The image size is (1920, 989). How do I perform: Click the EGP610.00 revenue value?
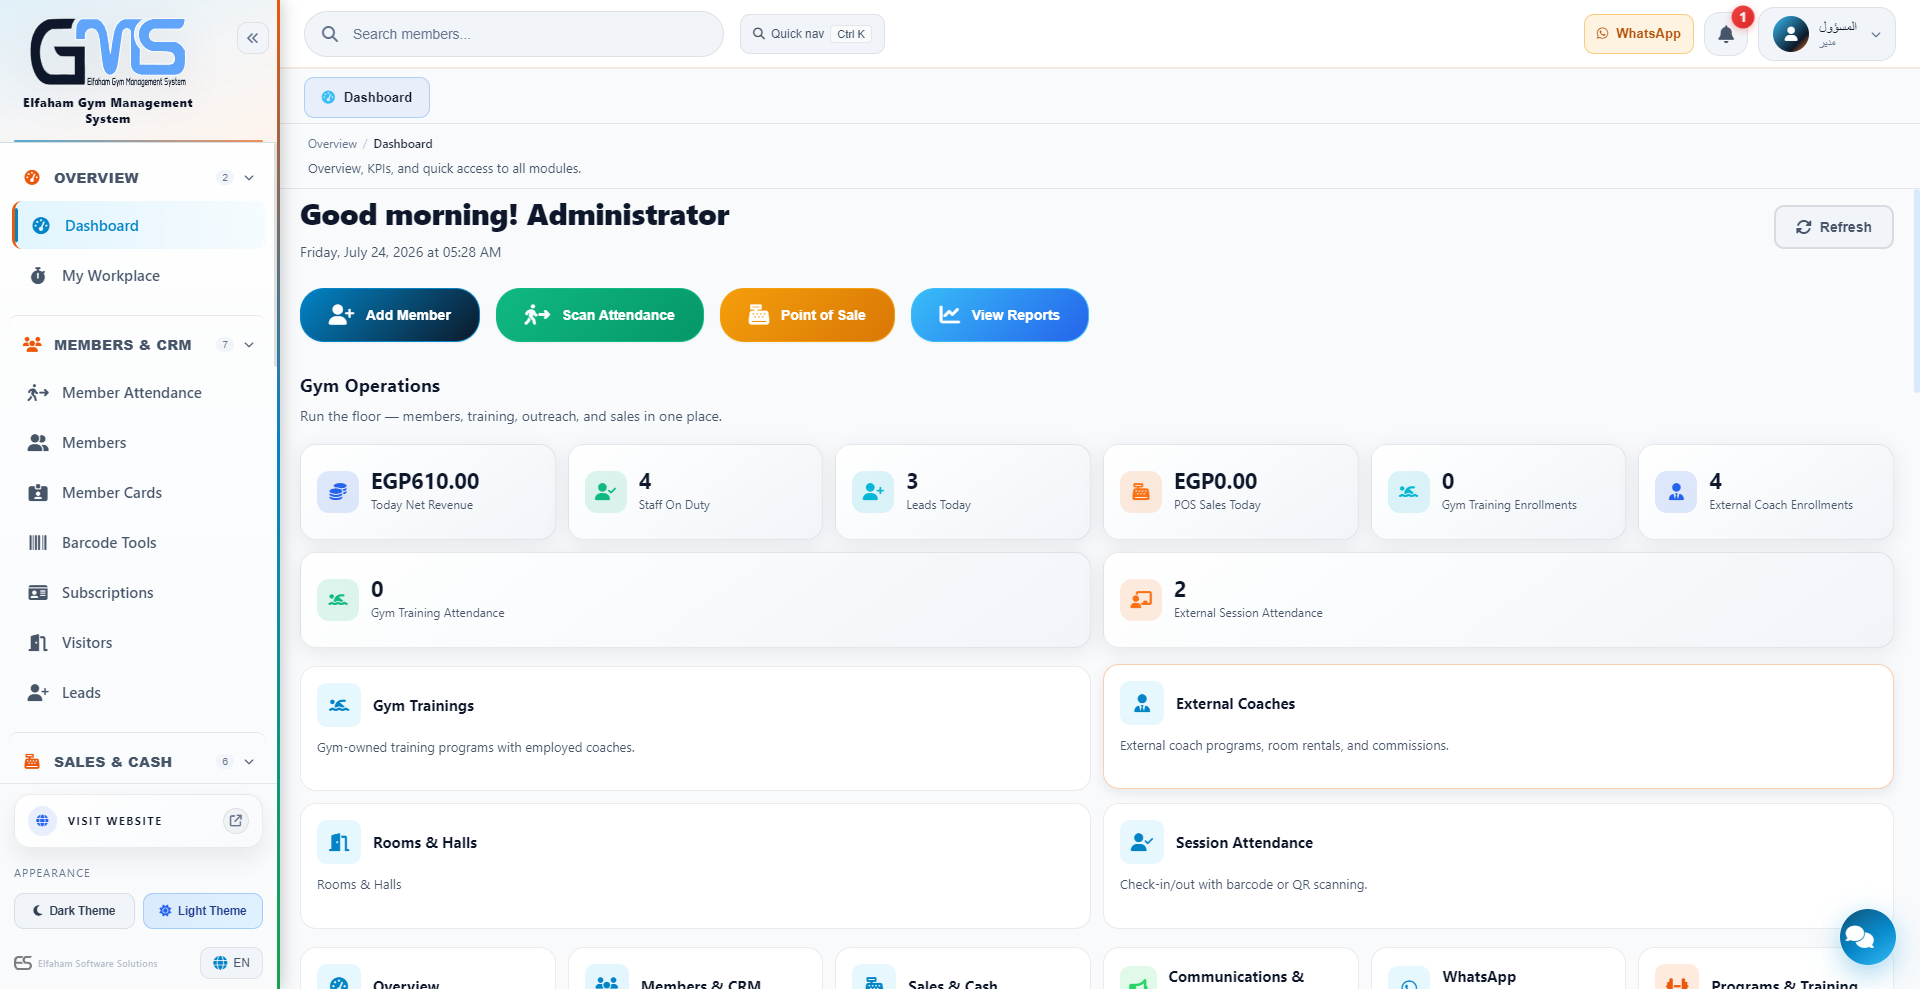pos(425,481)
